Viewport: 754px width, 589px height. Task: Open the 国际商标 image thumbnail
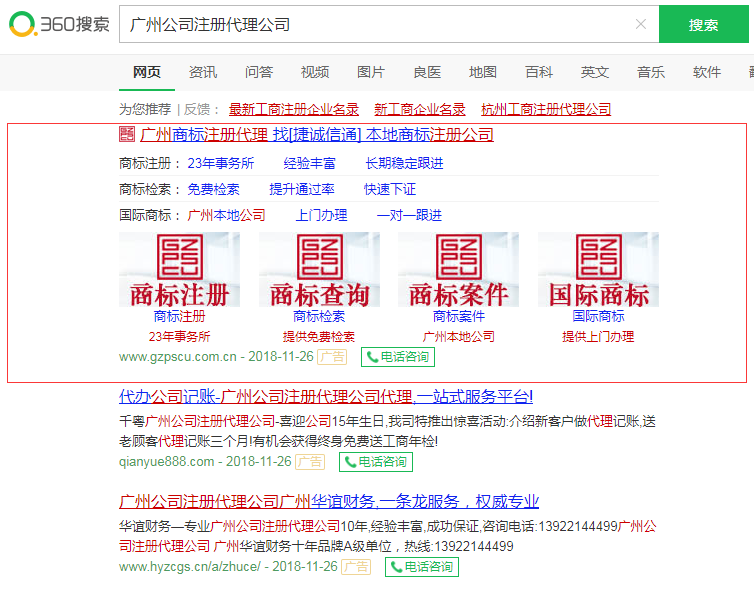coord(598,270)
